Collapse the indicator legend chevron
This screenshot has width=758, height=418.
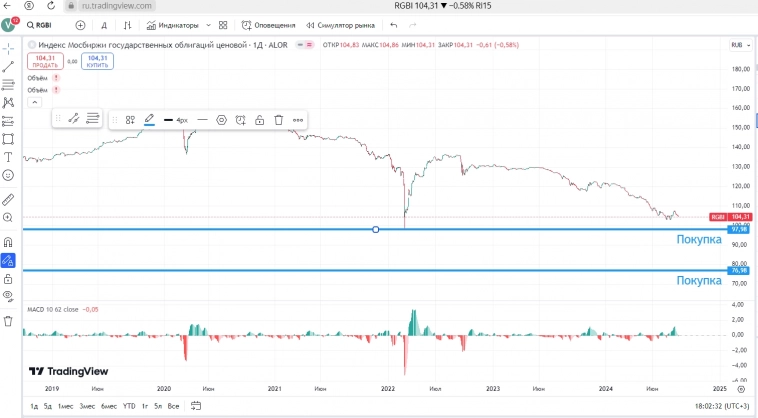click(35, 102)
